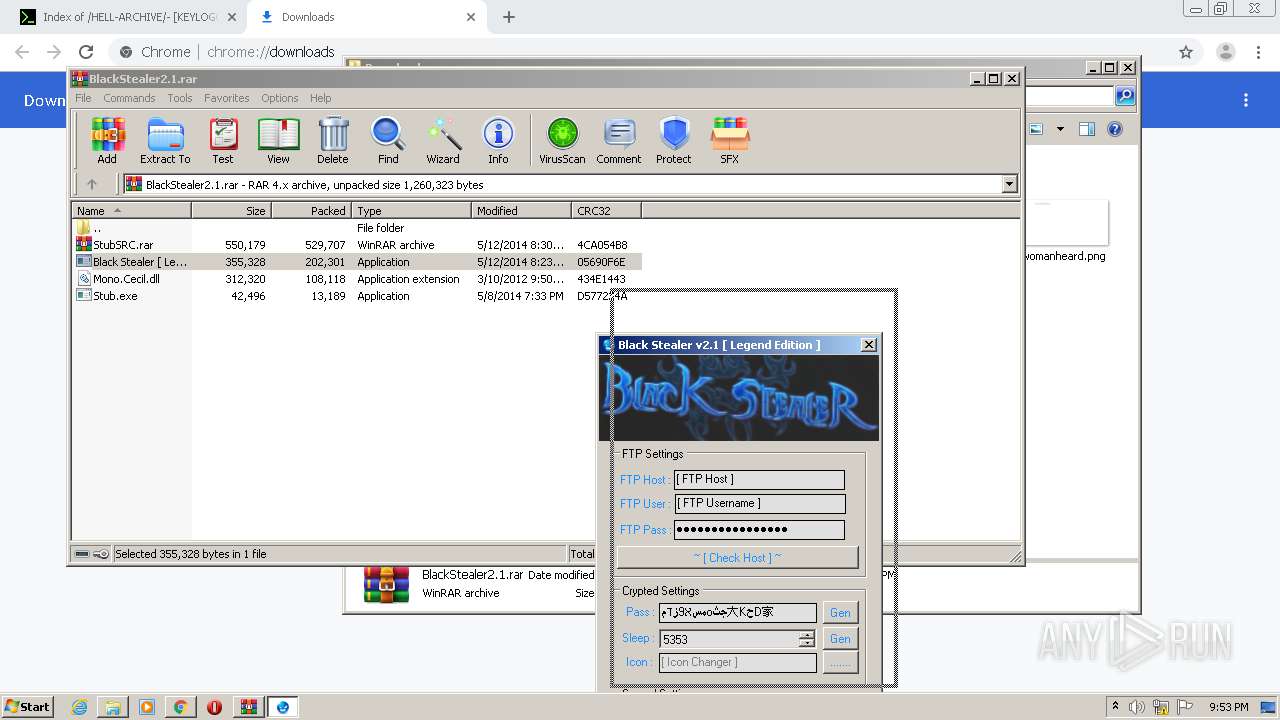Image resolution: width=1280 pixels, height=720 pixels.
Task: Click Gen button next to Sleep
Action: (840, 639)
